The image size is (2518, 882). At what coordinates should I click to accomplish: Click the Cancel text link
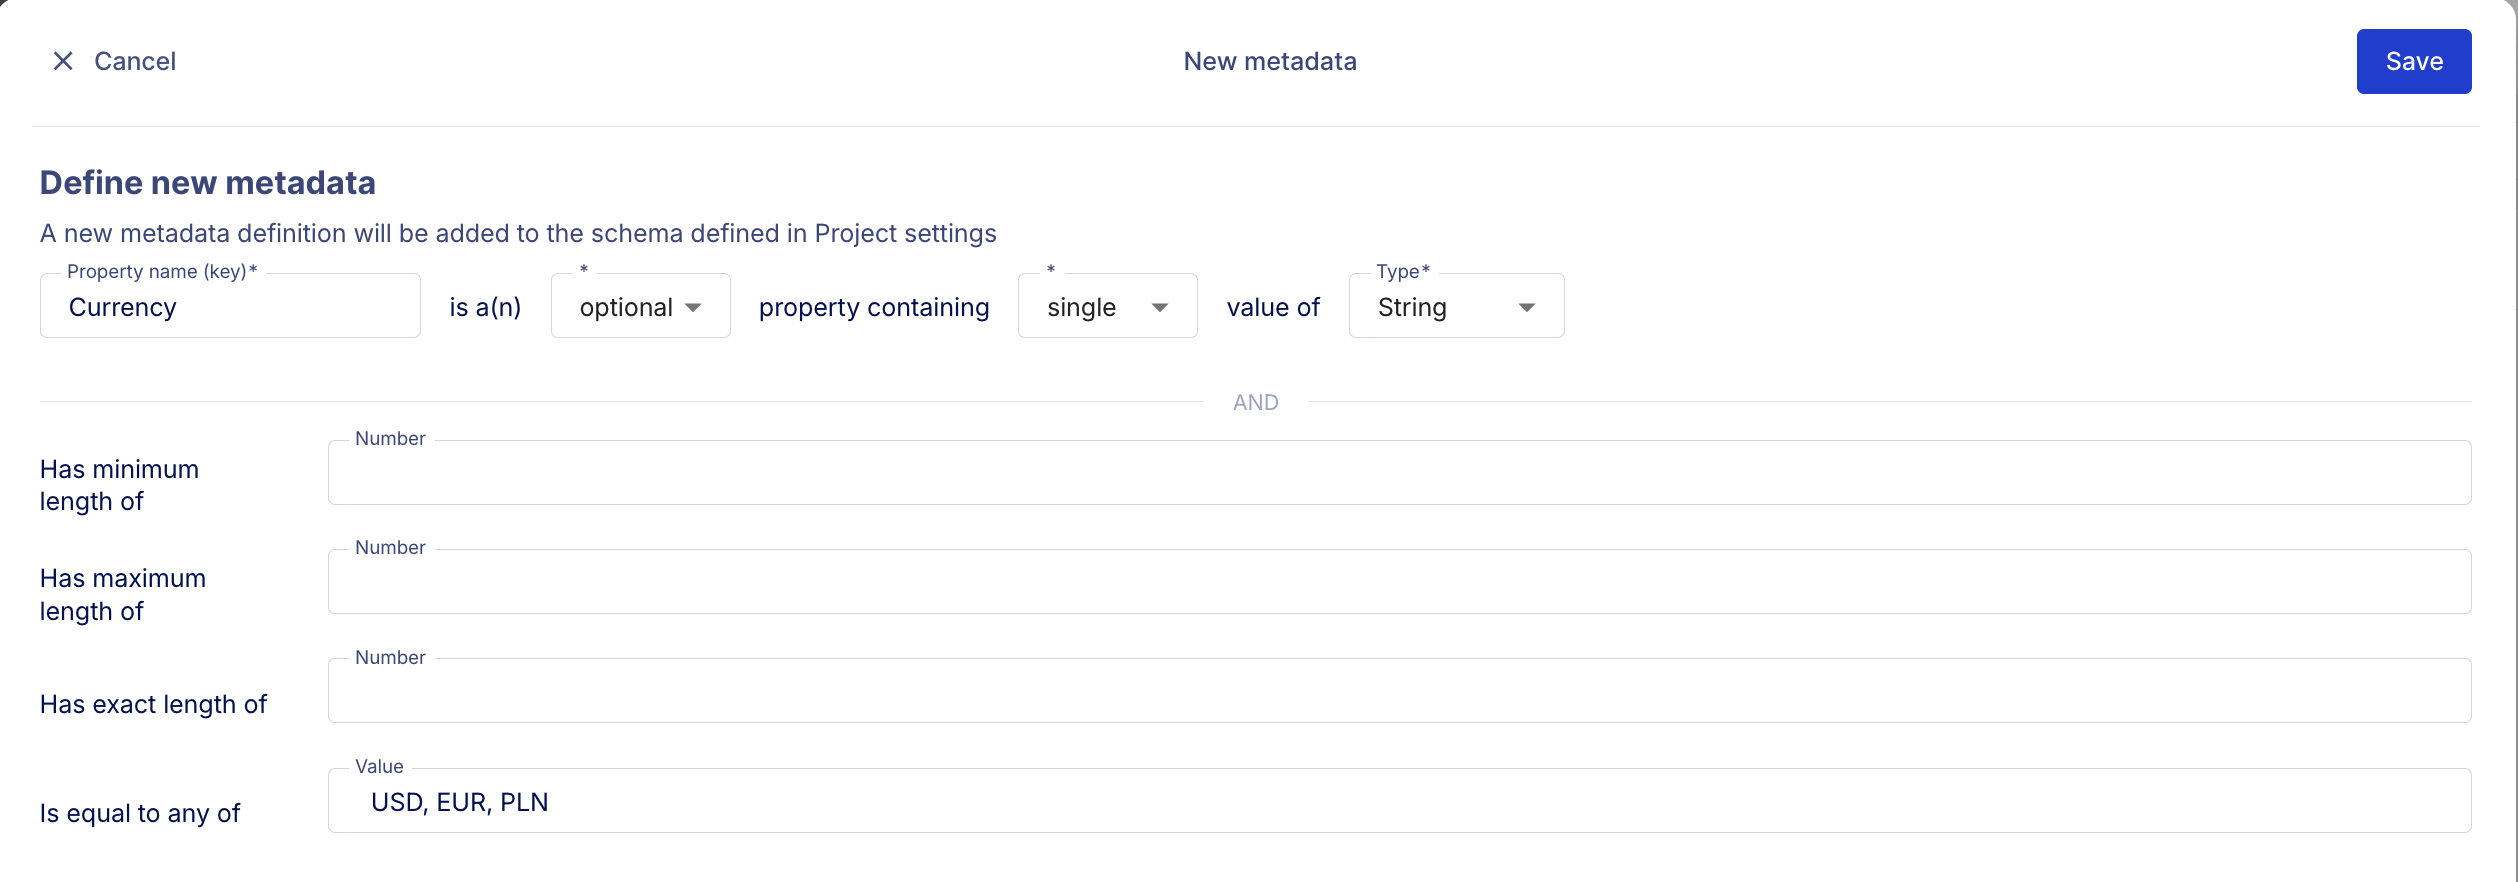click(135, 61)
